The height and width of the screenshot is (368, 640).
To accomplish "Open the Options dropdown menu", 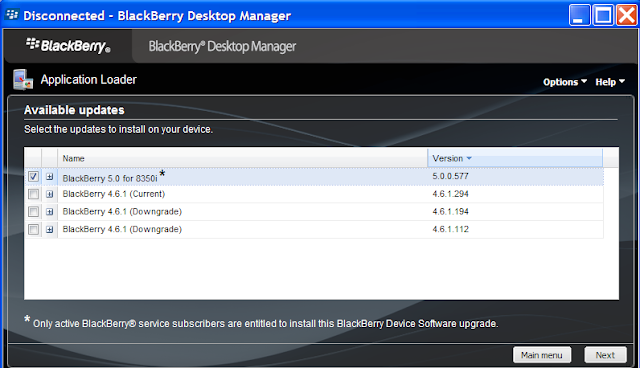I will pyautogui.click(x=565, y=82).
